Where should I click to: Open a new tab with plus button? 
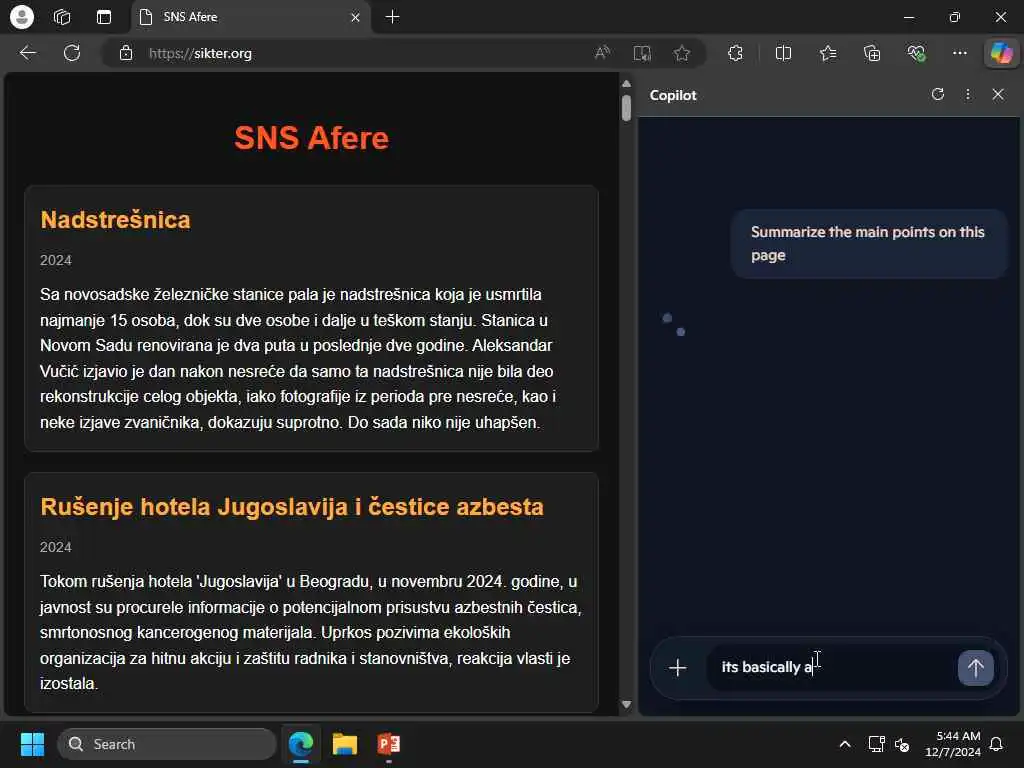[x=392, y=17]
